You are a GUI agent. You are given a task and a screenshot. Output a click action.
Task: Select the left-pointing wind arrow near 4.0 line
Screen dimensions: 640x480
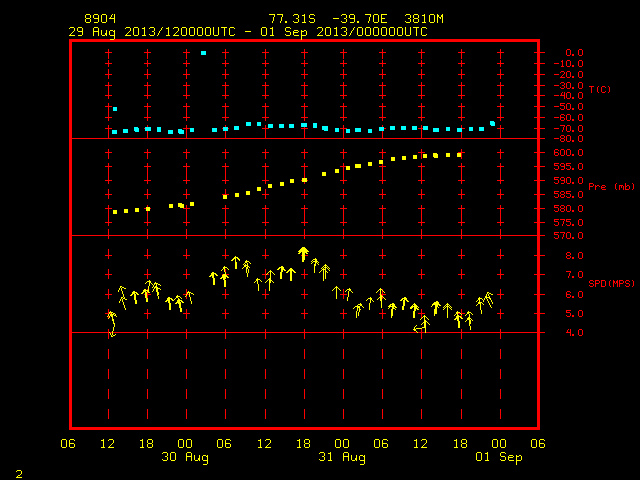pos(418,328)
